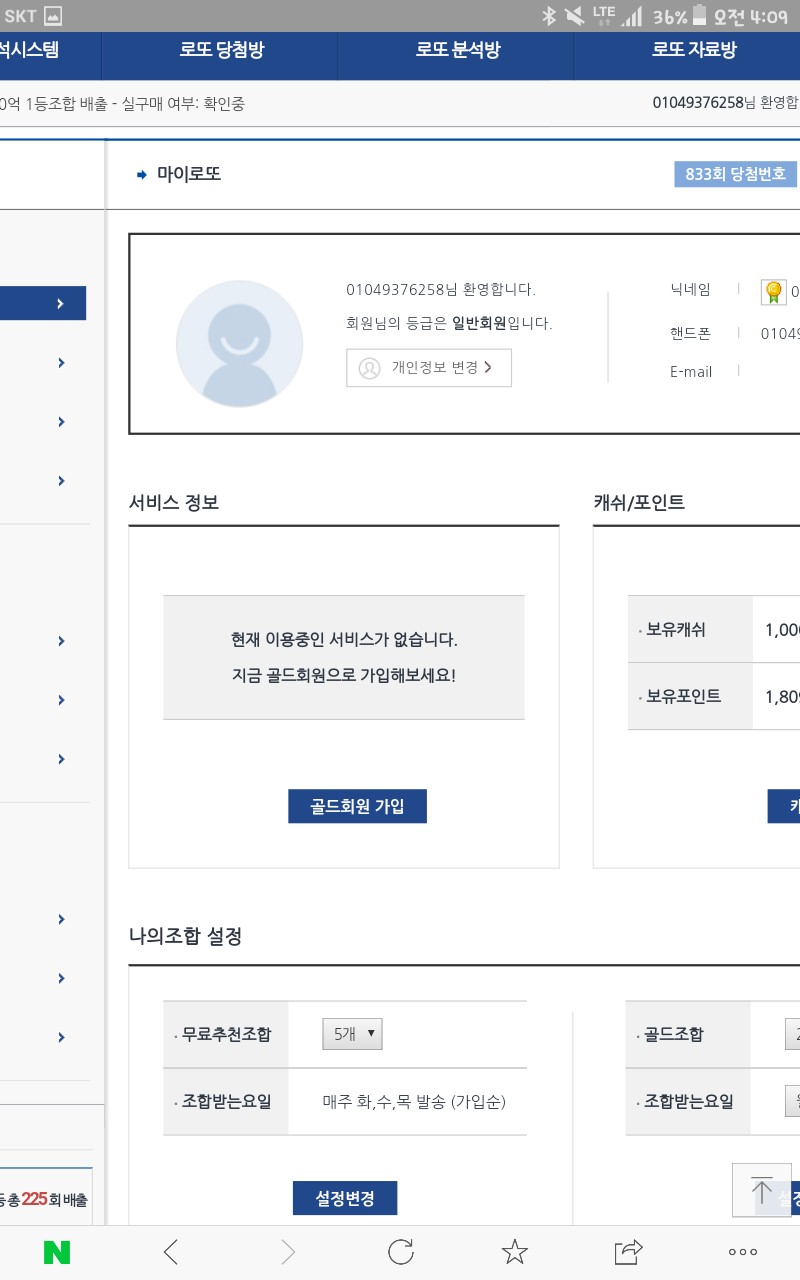View the 833회 당첨번호 button

coord(735,174)
